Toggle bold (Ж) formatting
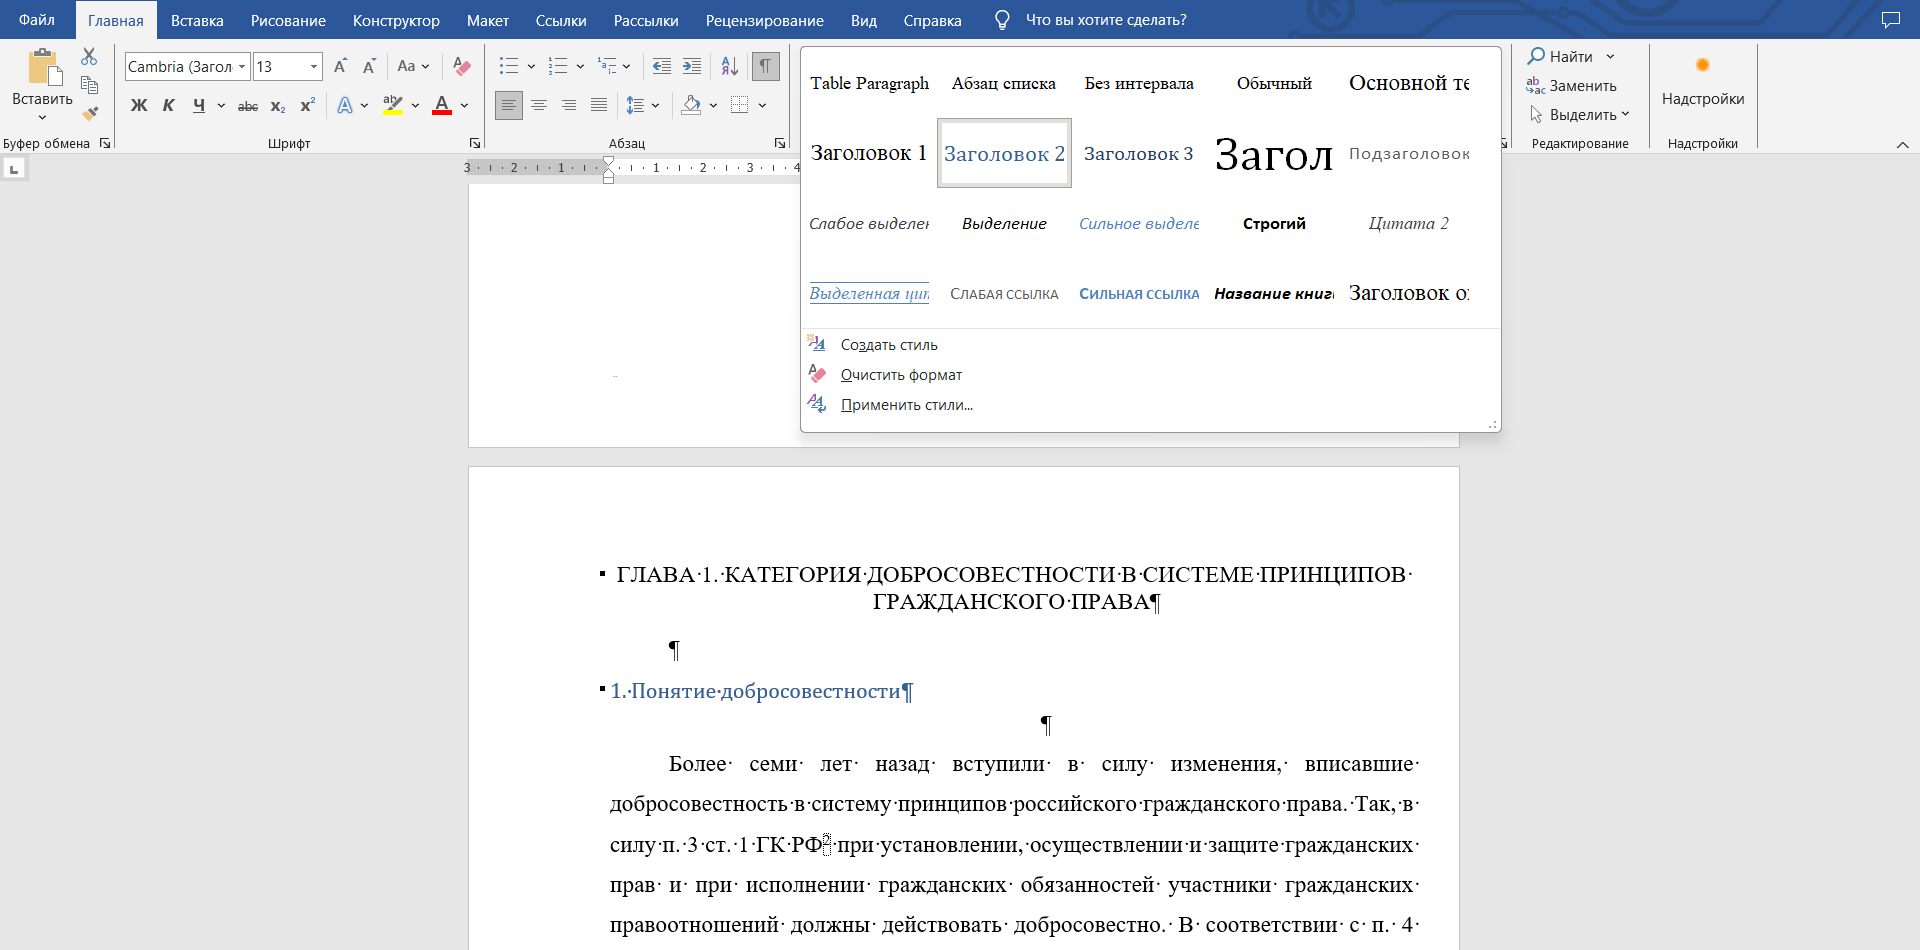 tap(139, 106)
